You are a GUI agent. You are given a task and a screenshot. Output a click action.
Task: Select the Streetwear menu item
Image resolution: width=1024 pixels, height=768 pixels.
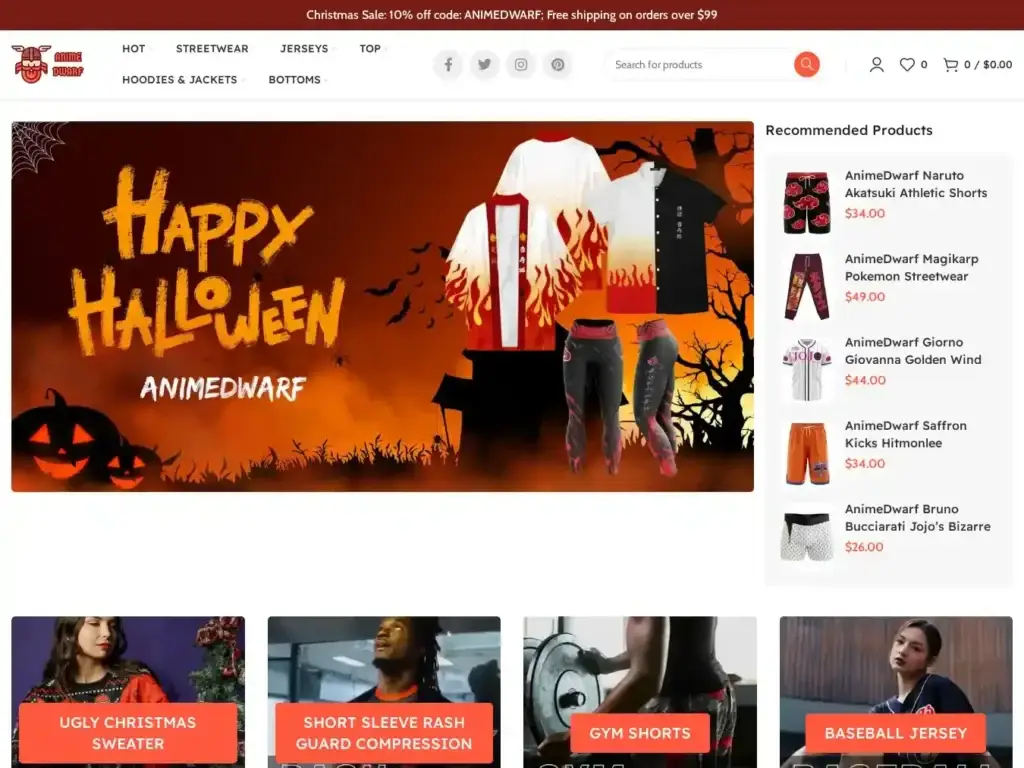pos(212,48)
